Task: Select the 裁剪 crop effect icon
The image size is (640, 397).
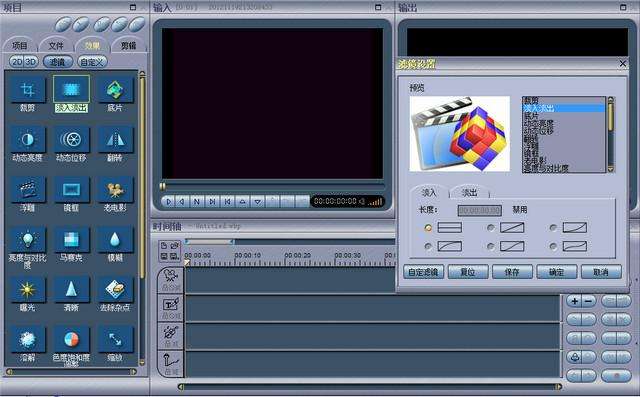Action: (27, 89)
